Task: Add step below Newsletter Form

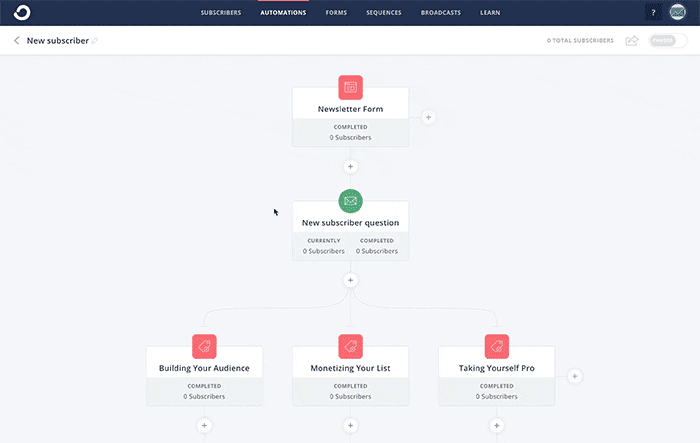Action: [x=350, y=166]
